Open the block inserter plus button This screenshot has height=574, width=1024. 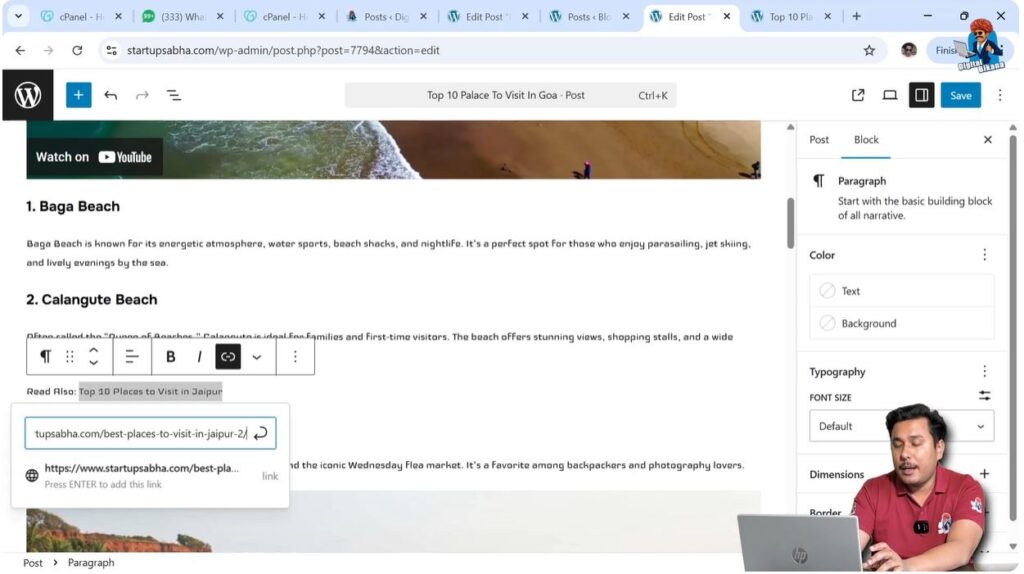pos(78,95)
